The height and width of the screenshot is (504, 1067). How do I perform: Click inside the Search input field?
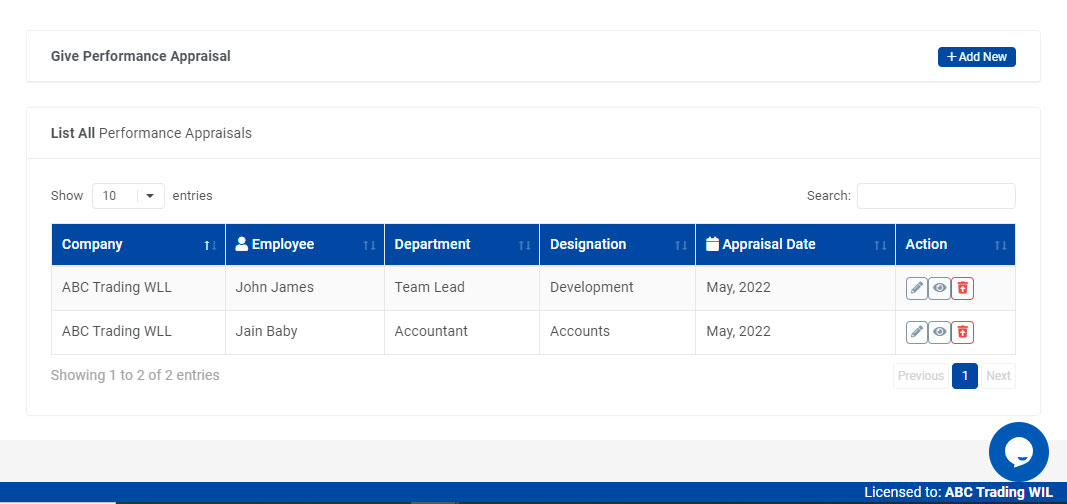935,196
